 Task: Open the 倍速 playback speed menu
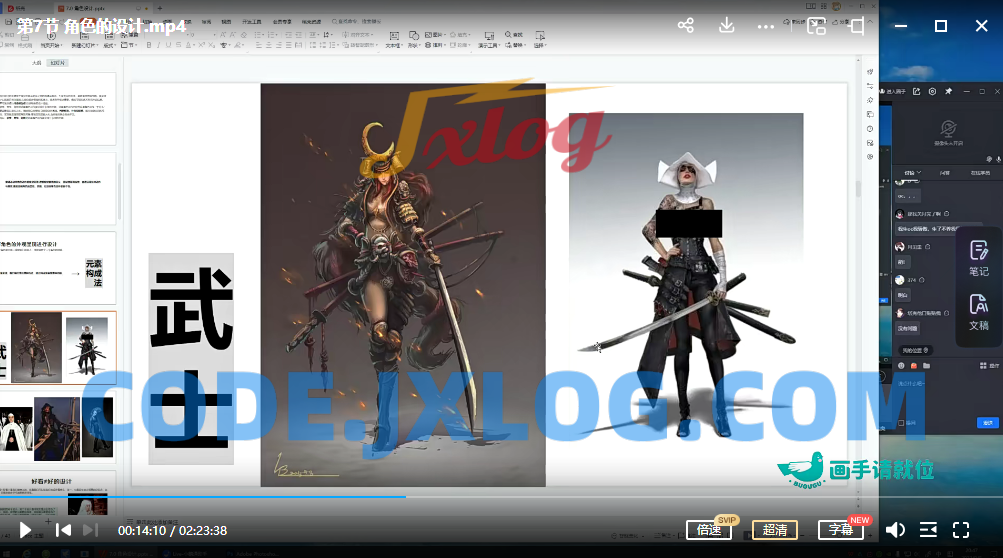pyautogui.click(x=710, y=530)
